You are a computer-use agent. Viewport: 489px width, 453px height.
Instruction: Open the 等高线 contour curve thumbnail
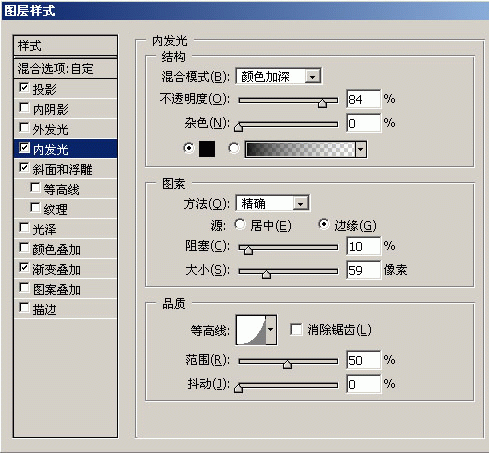tap(251, 330)
